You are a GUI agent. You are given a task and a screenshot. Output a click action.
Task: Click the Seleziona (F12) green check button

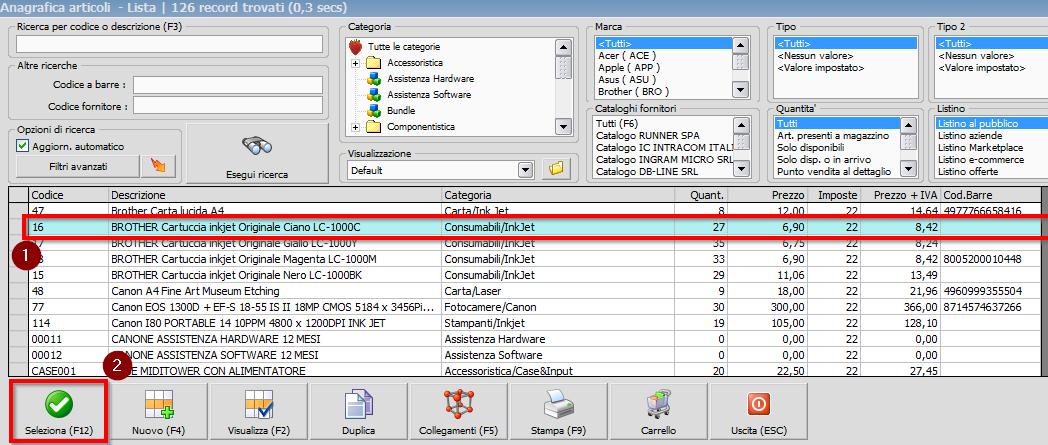pos(57,412)
